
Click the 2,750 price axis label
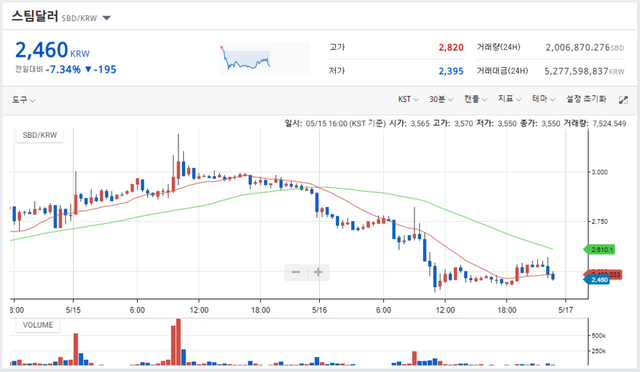600,221
